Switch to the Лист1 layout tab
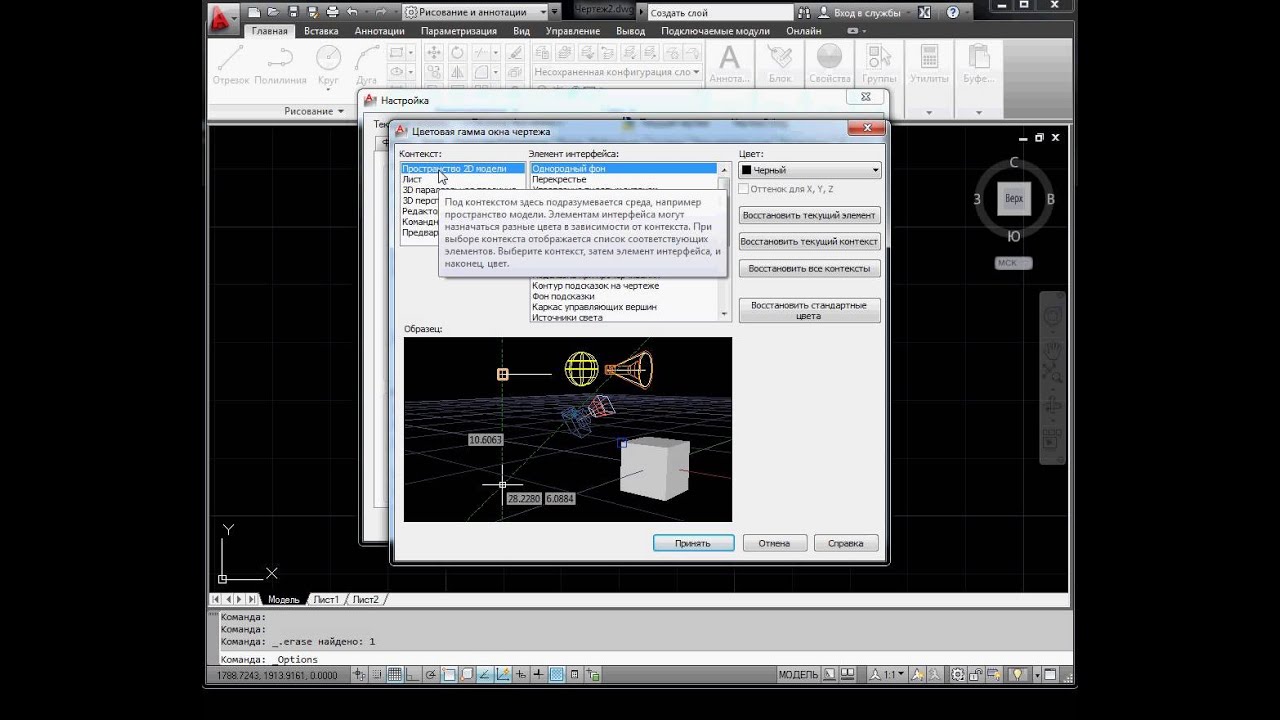 pyautogui.click(x=326, y=599)
